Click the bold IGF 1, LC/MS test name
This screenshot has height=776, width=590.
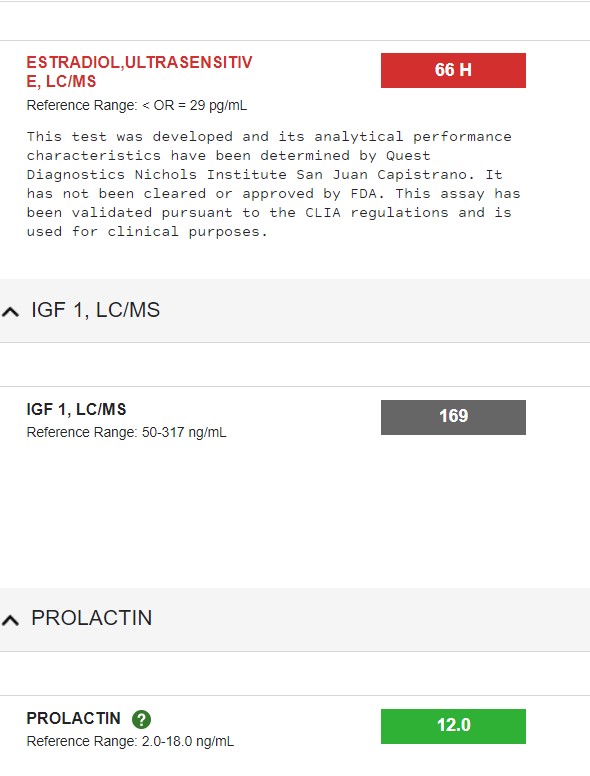(76, 409)
